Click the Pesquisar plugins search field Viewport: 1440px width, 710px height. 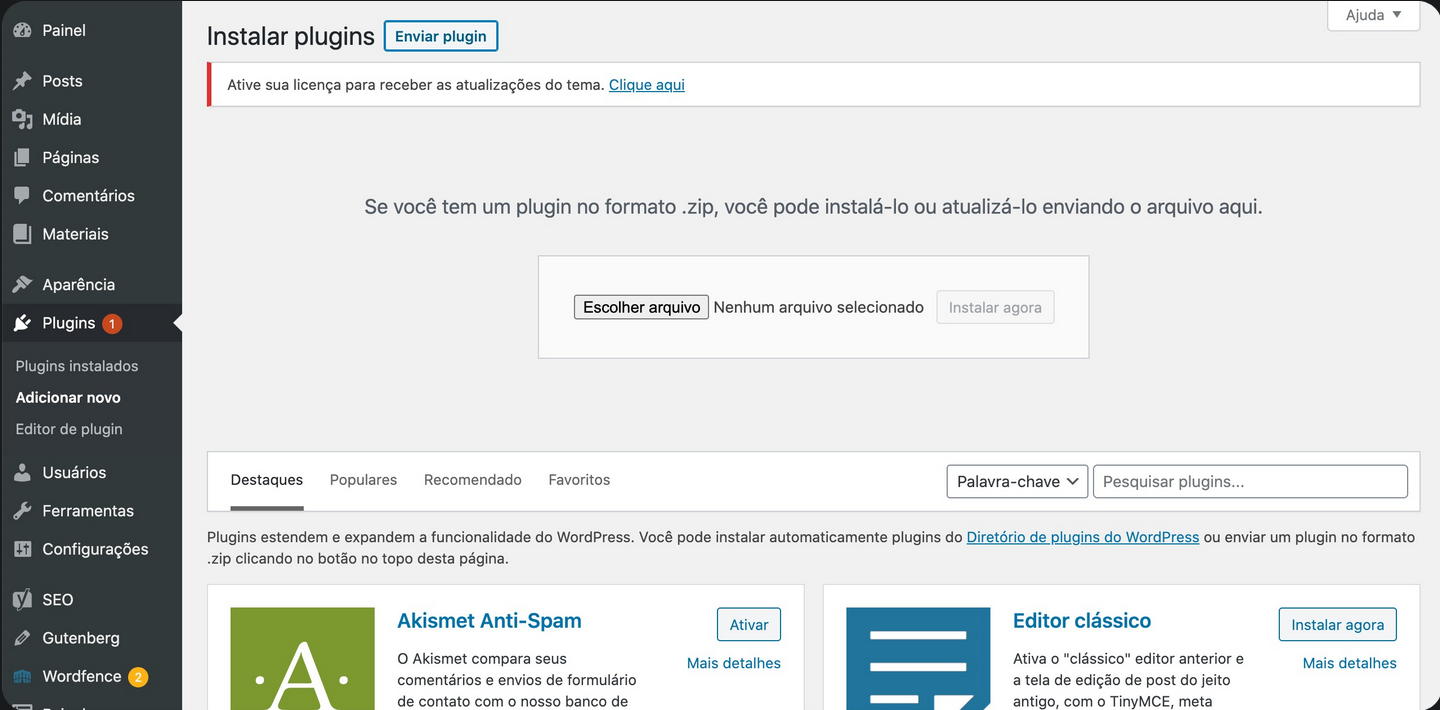pyautogui.click(x=1250, y=481)
